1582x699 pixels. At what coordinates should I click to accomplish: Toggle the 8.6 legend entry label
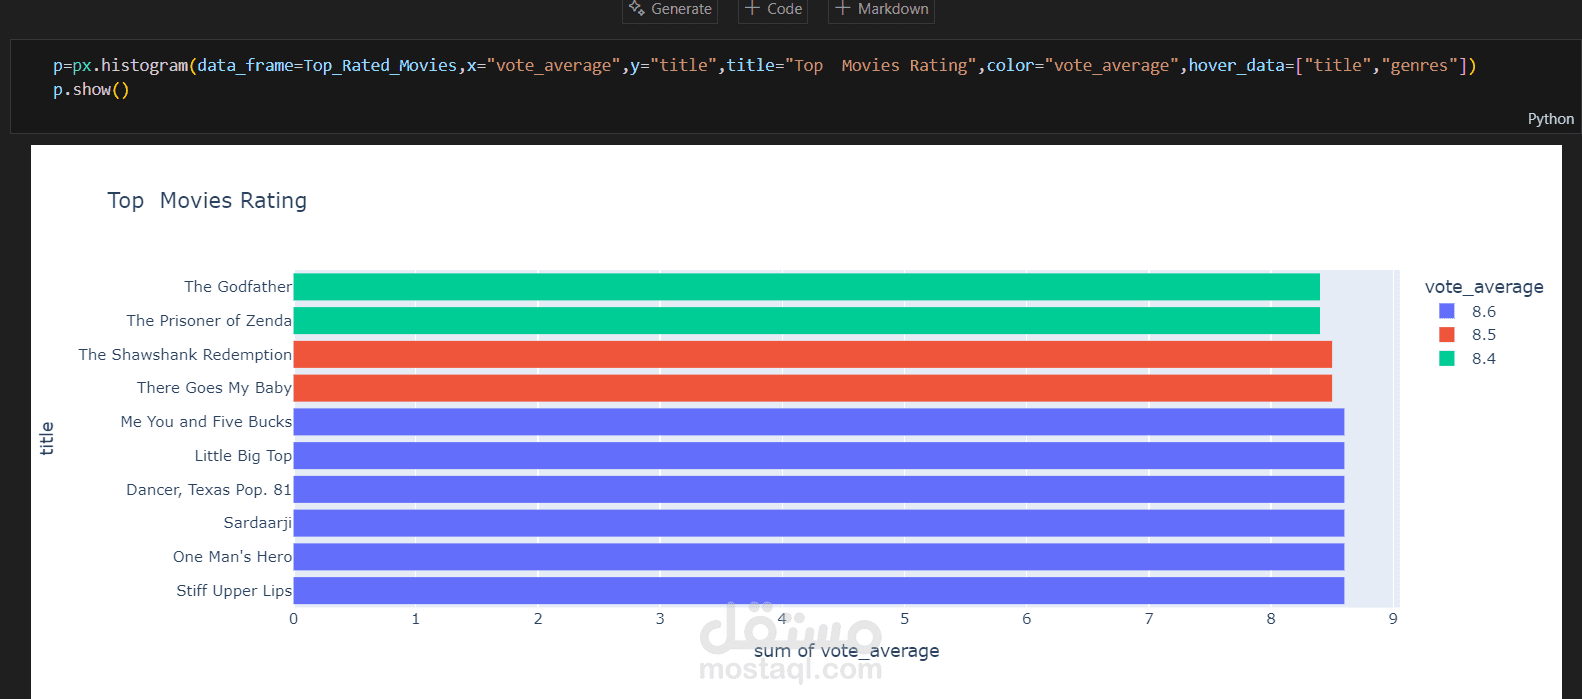point(1483,312)
